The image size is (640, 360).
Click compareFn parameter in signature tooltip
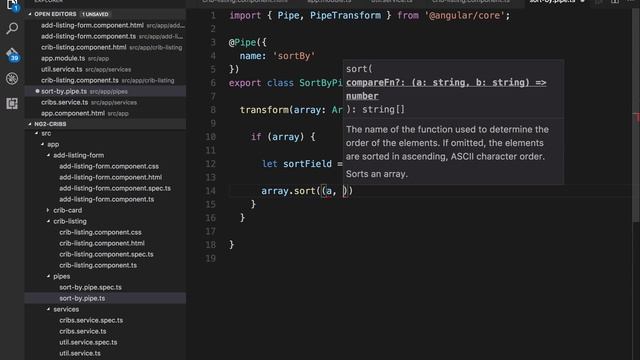tap(446, 89)
